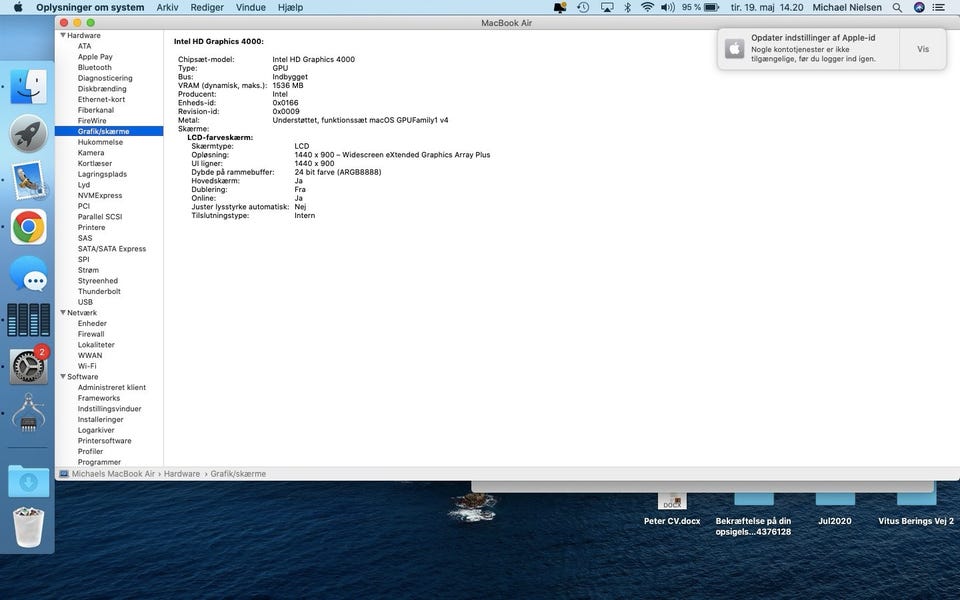The height and width of the screenshot is (600, 960).
Task: Open Wi-Fi status menu
Action: tap(647, 7)
